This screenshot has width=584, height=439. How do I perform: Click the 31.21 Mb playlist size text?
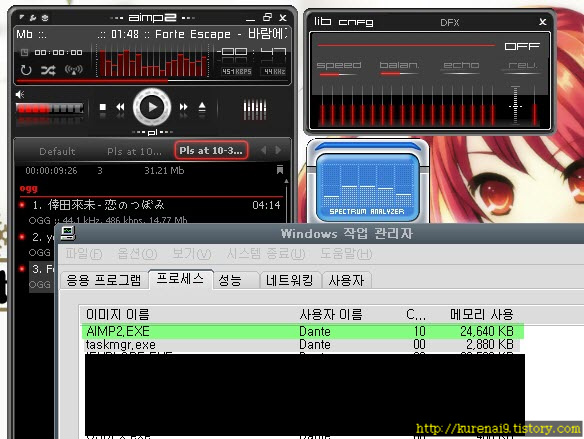[164, 171]
